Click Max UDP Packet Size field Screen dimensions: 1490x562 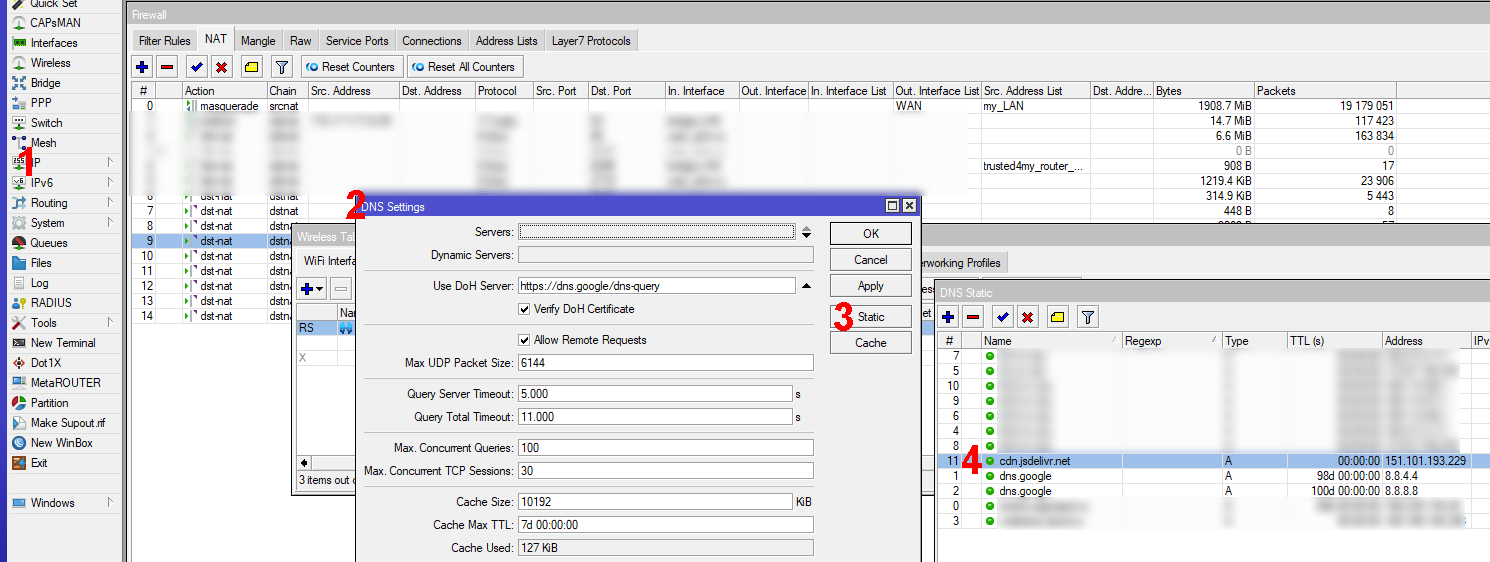click(x=665, y=363)
